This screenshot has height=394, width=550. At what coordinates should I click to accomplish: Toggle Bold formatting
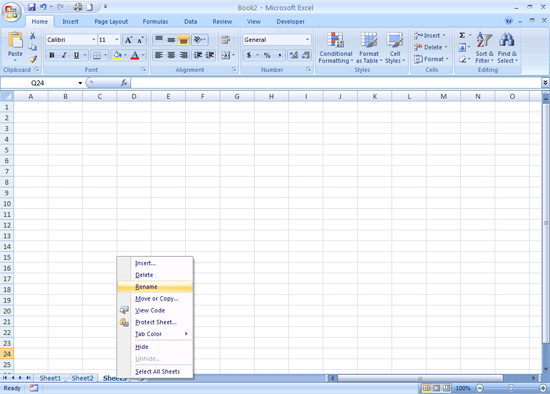52,55
